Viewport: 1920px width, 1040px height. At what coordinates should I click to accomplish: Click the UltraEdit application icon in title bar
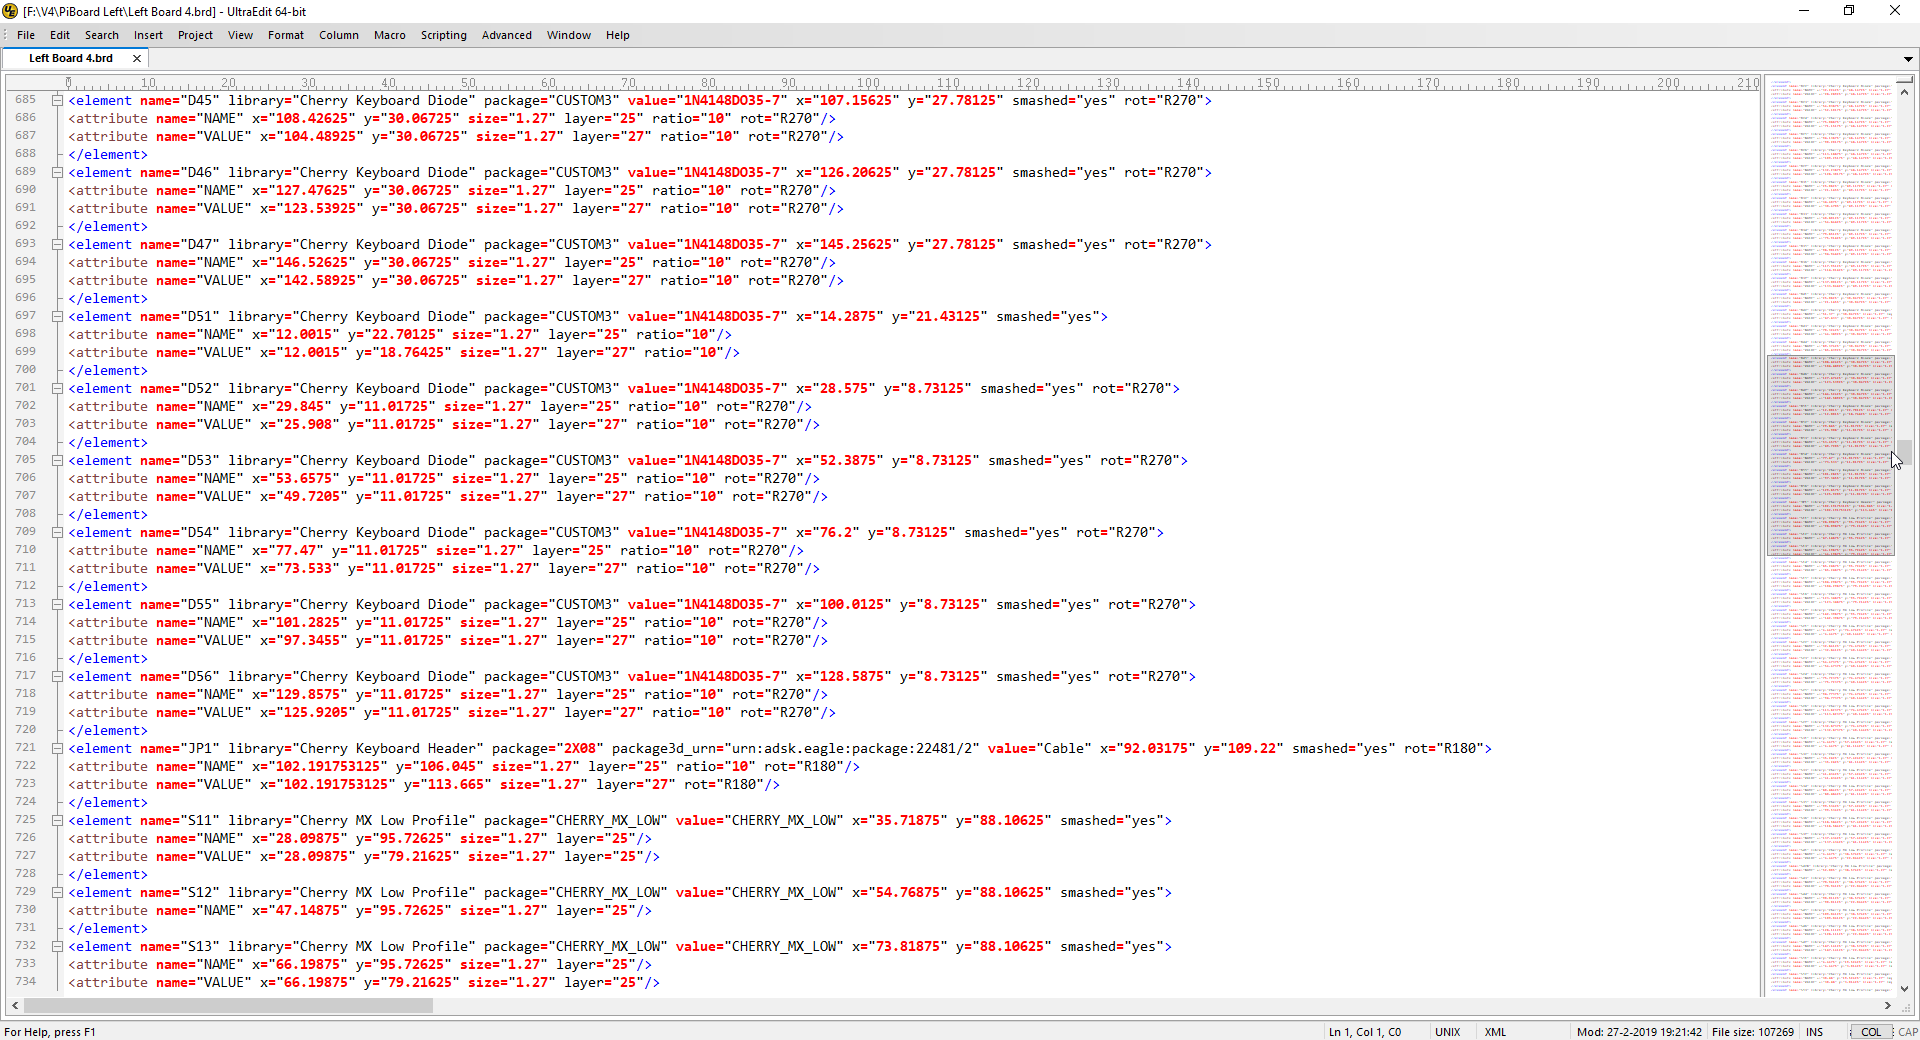10,11
